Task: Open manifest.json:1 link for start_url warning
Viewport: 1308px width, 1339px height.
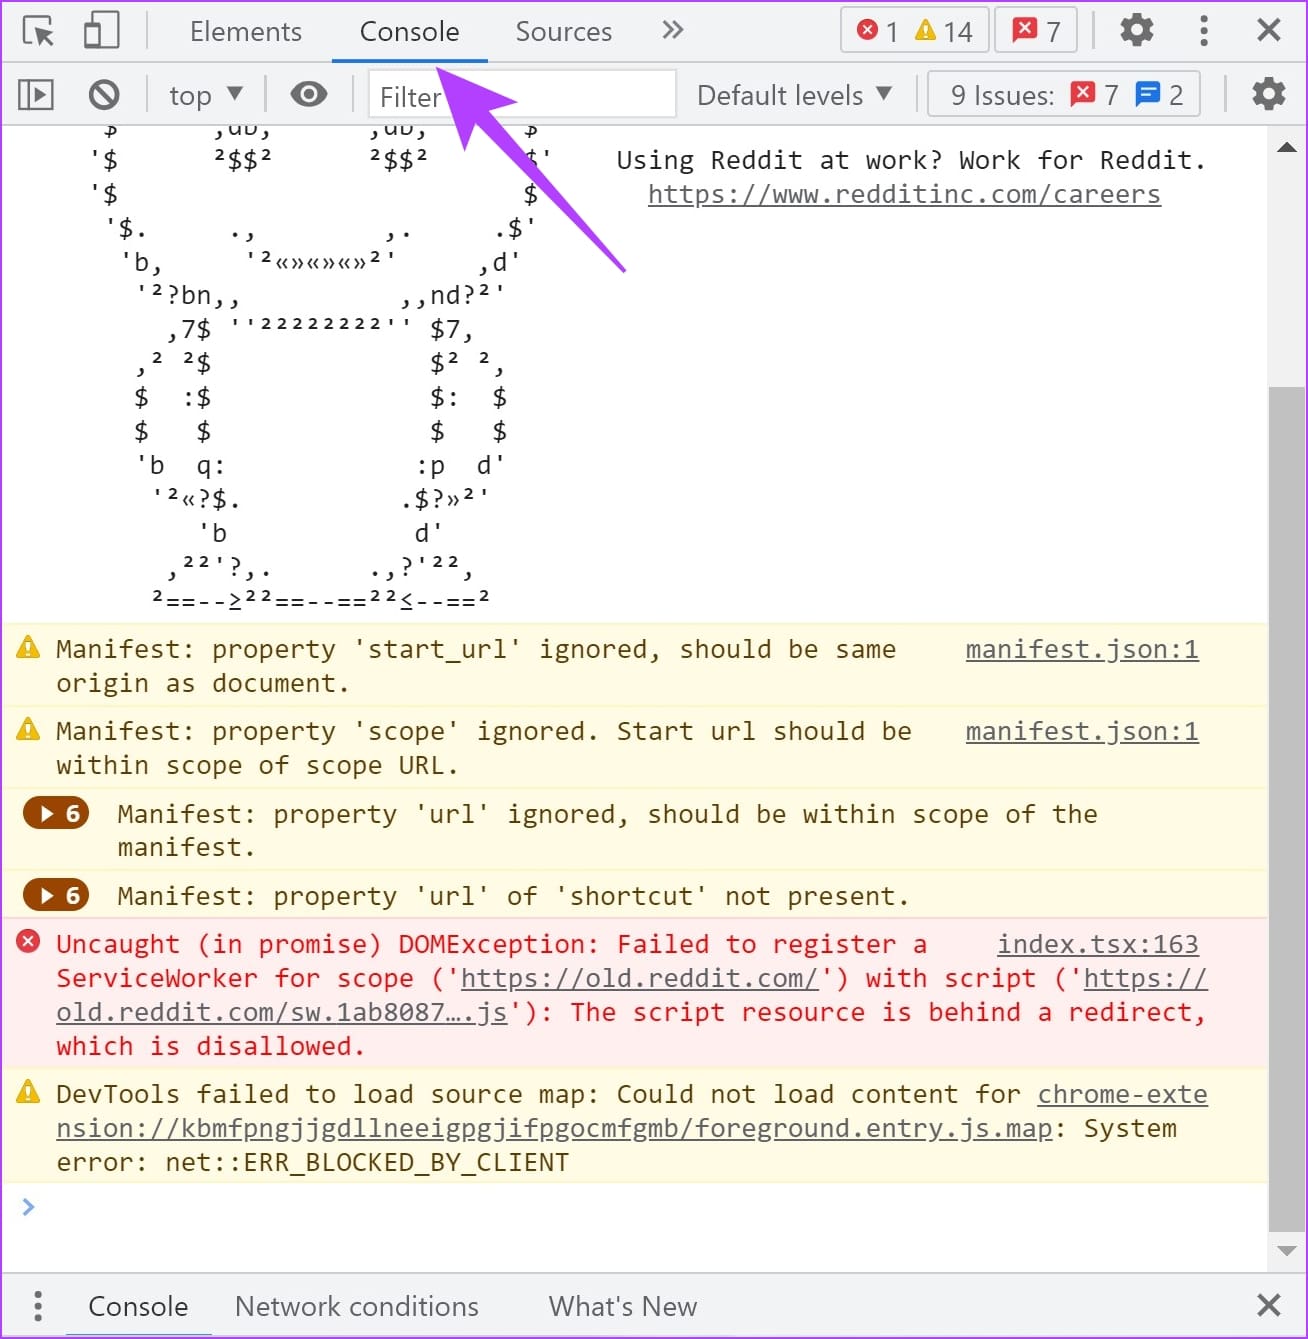Action: pos(1082,649)
